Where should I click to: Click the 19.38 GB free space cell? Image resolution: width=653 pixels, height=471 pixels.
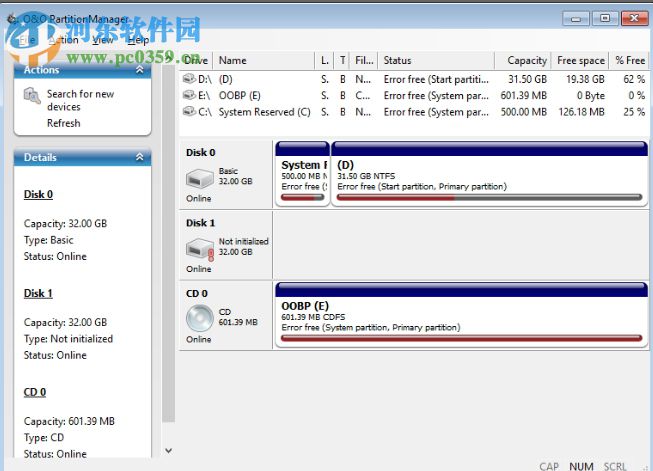(x=585, y=79)
